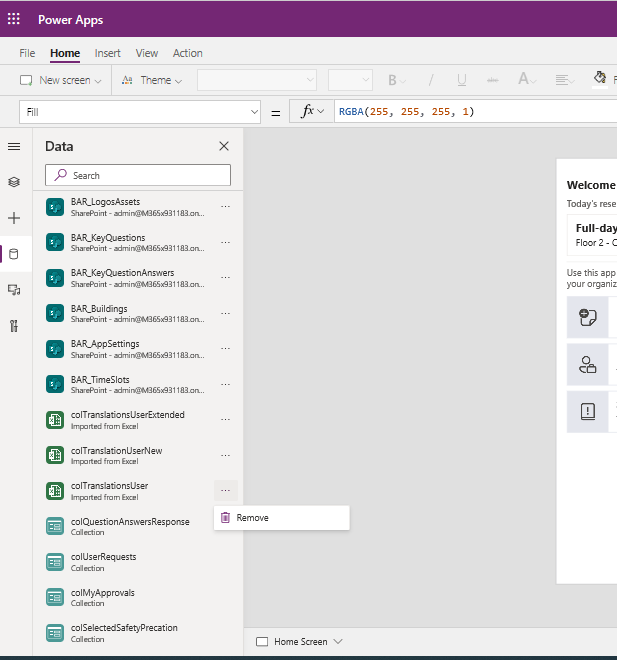
Task: Open more options for BAR_KeyQuestions
Action: pos(226,242)
